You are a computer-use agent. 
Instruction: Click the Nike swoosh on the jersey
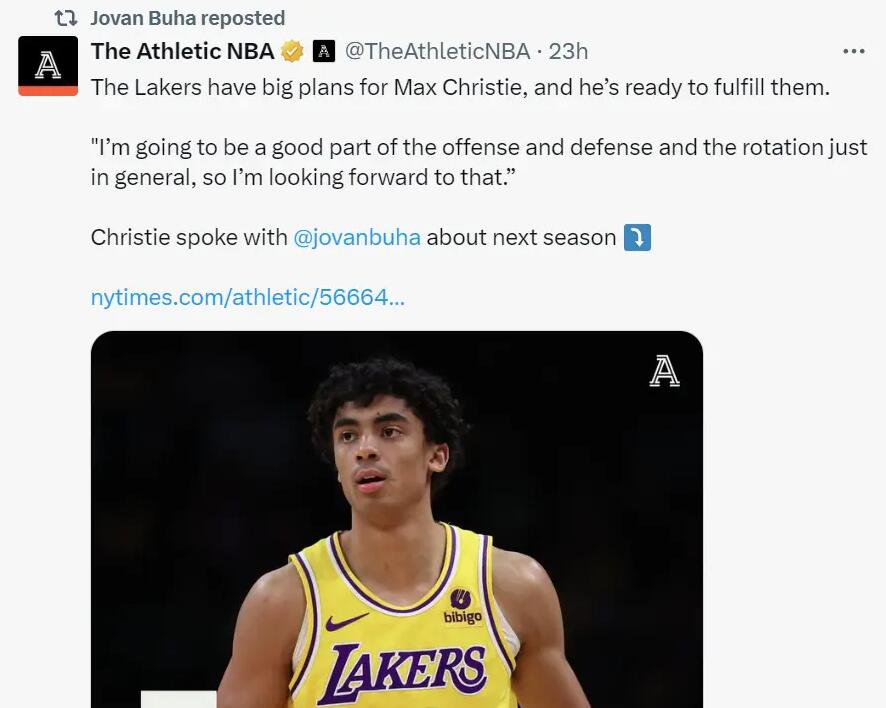pyautogui.click(x=346, y=622)
